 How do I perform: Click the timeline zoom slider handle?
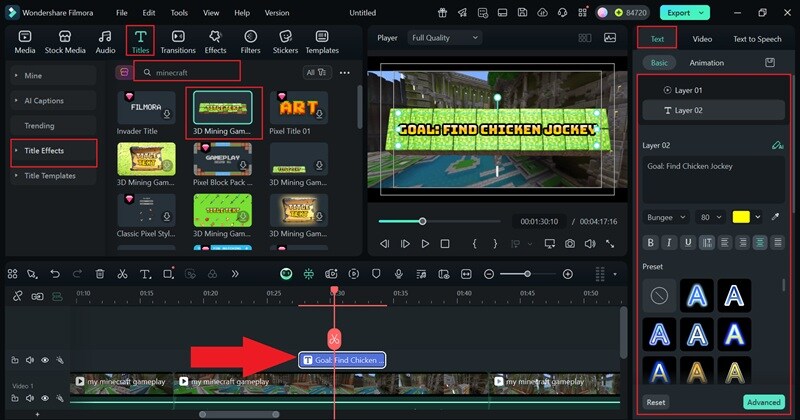(528, 274)
